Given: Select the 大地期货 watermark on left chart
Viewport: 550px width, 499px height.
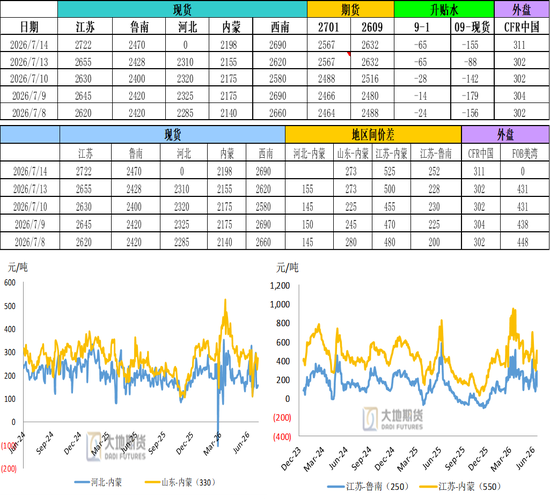Looking at the screenshot, I should 116,446.
